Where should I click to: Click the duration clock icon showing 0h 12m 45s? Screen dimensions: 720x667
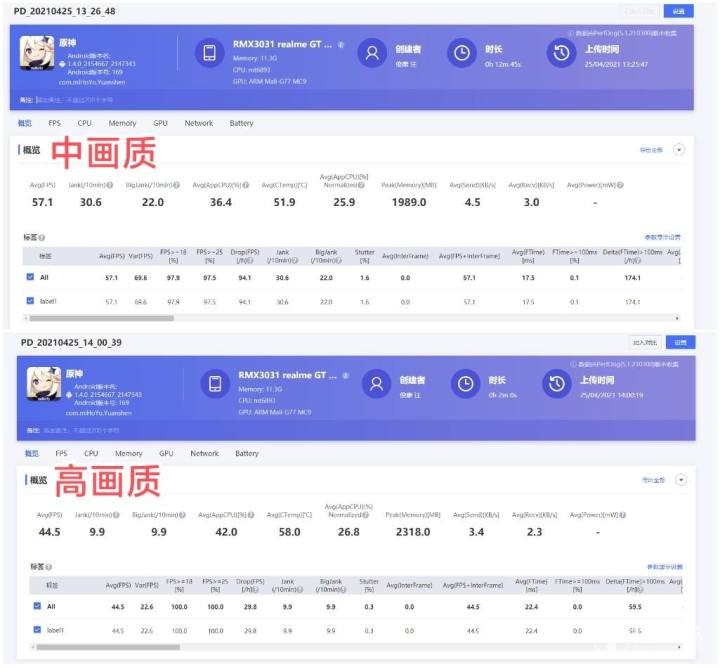point(461,53)
